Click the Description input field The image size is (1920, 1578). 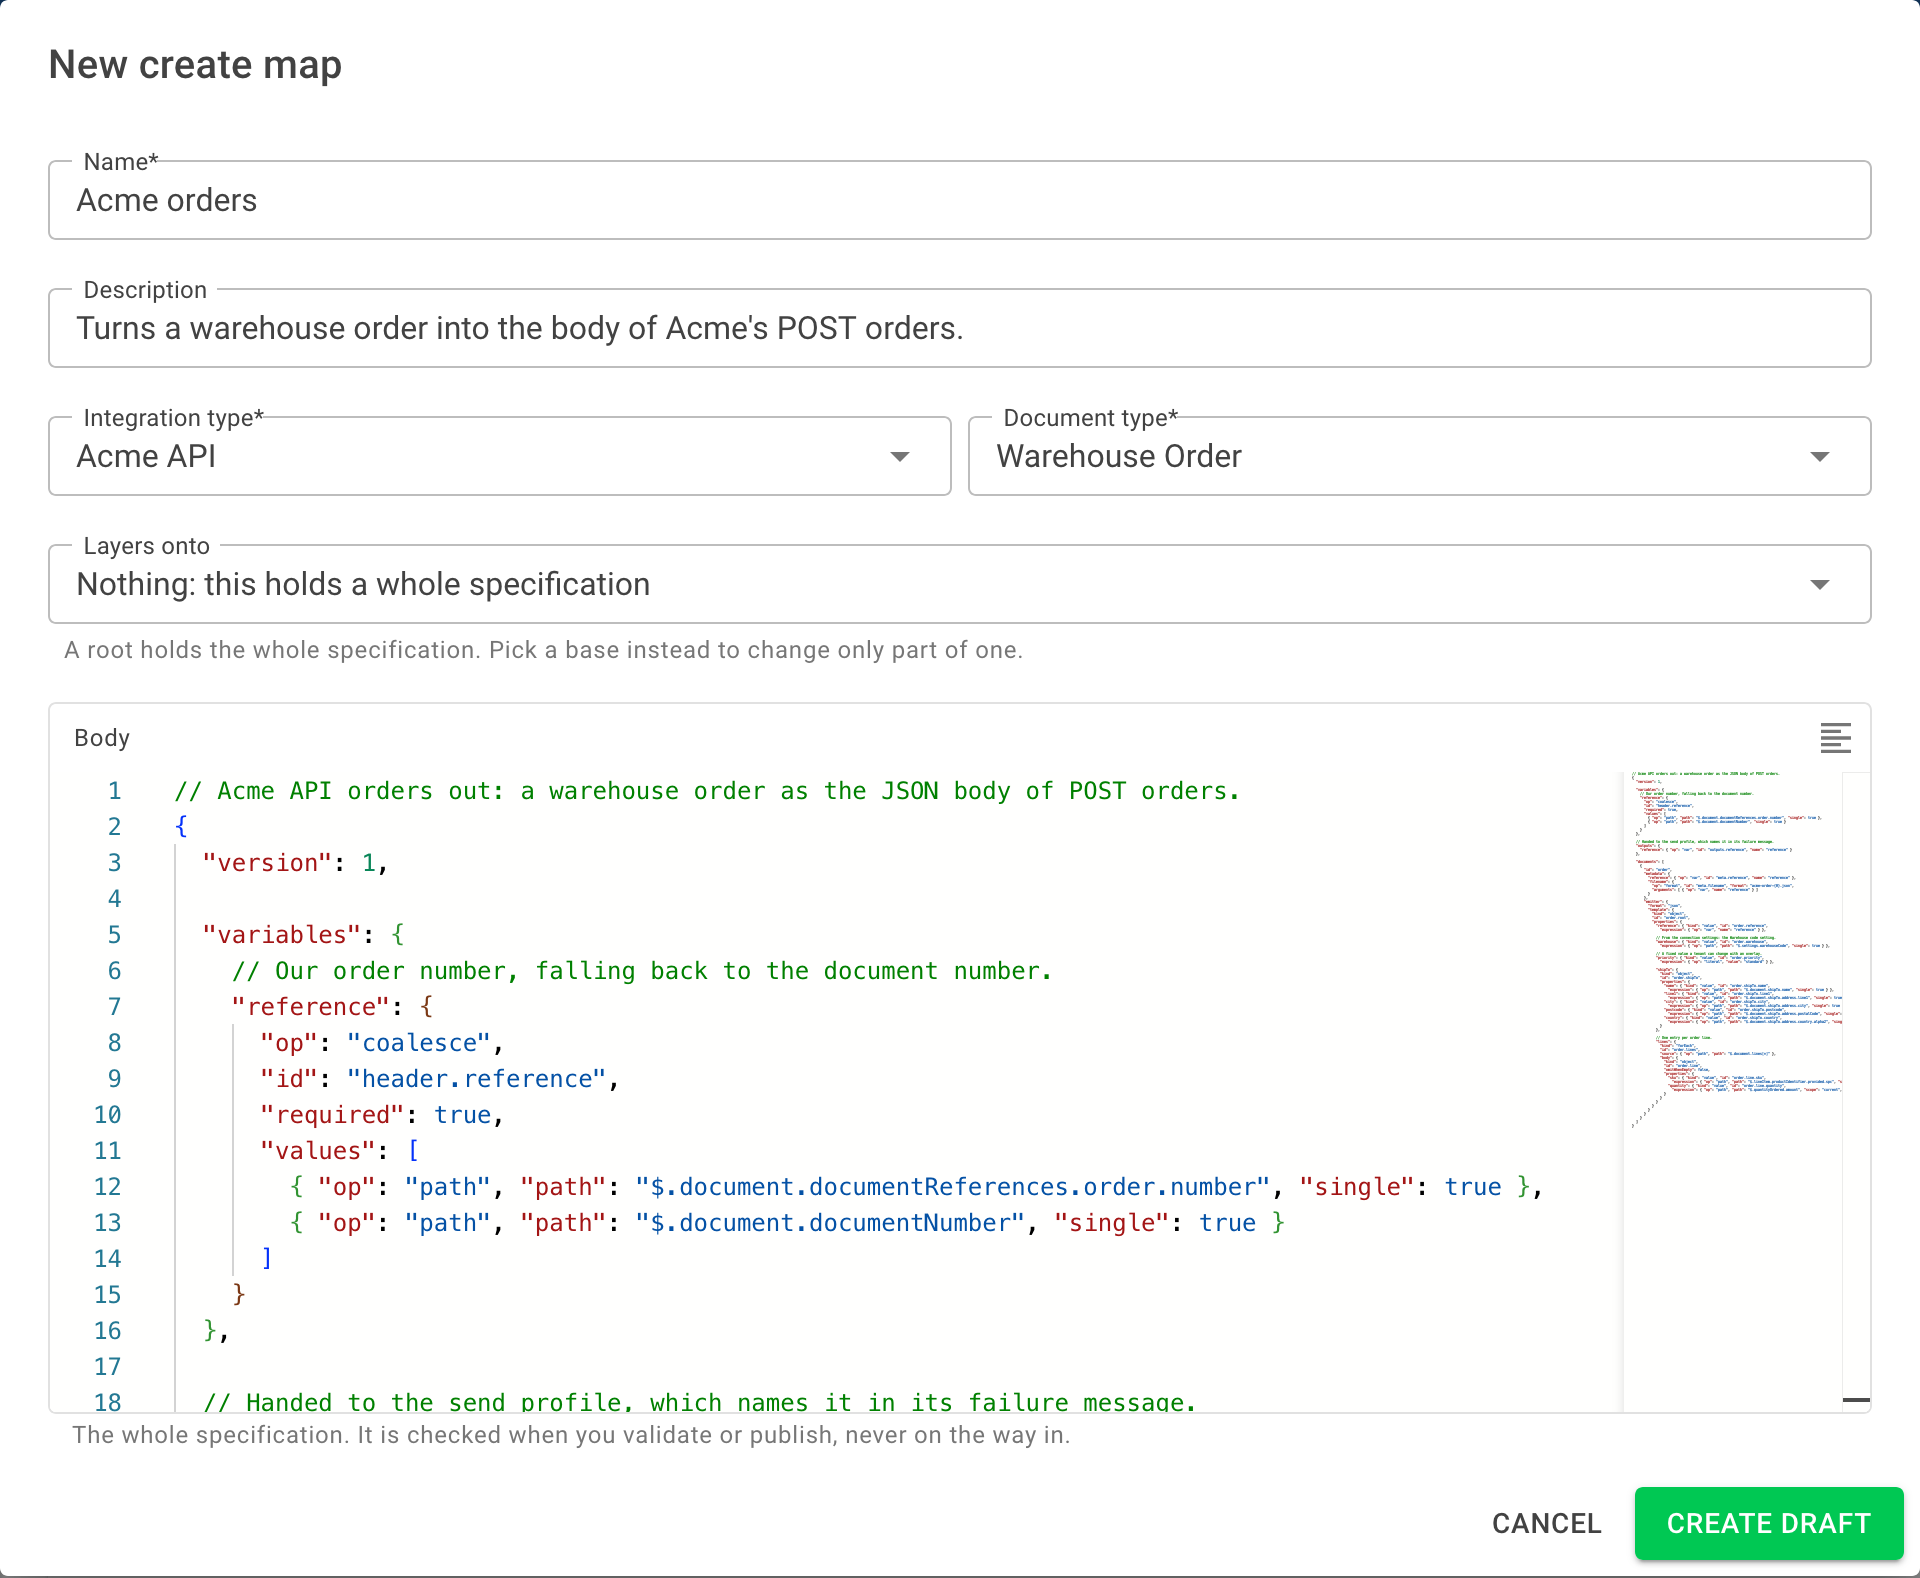[960, 328]
